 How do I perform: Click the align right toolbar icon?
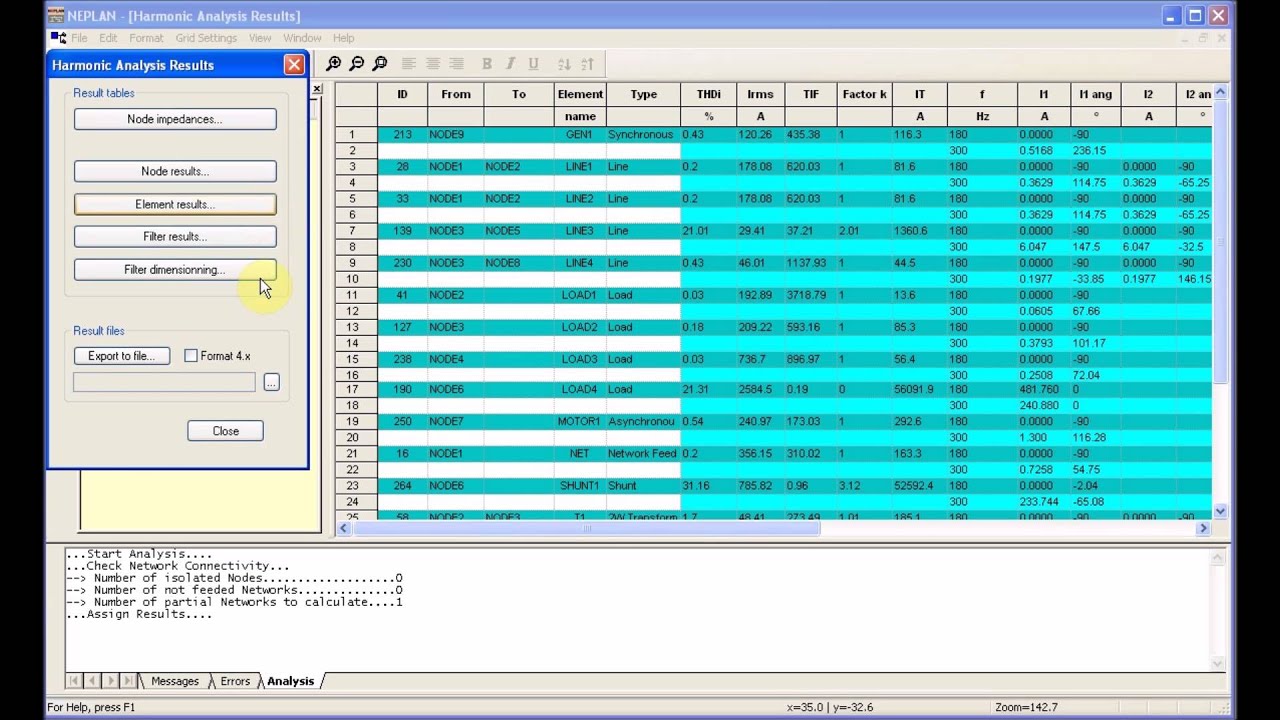click(457, 64)
